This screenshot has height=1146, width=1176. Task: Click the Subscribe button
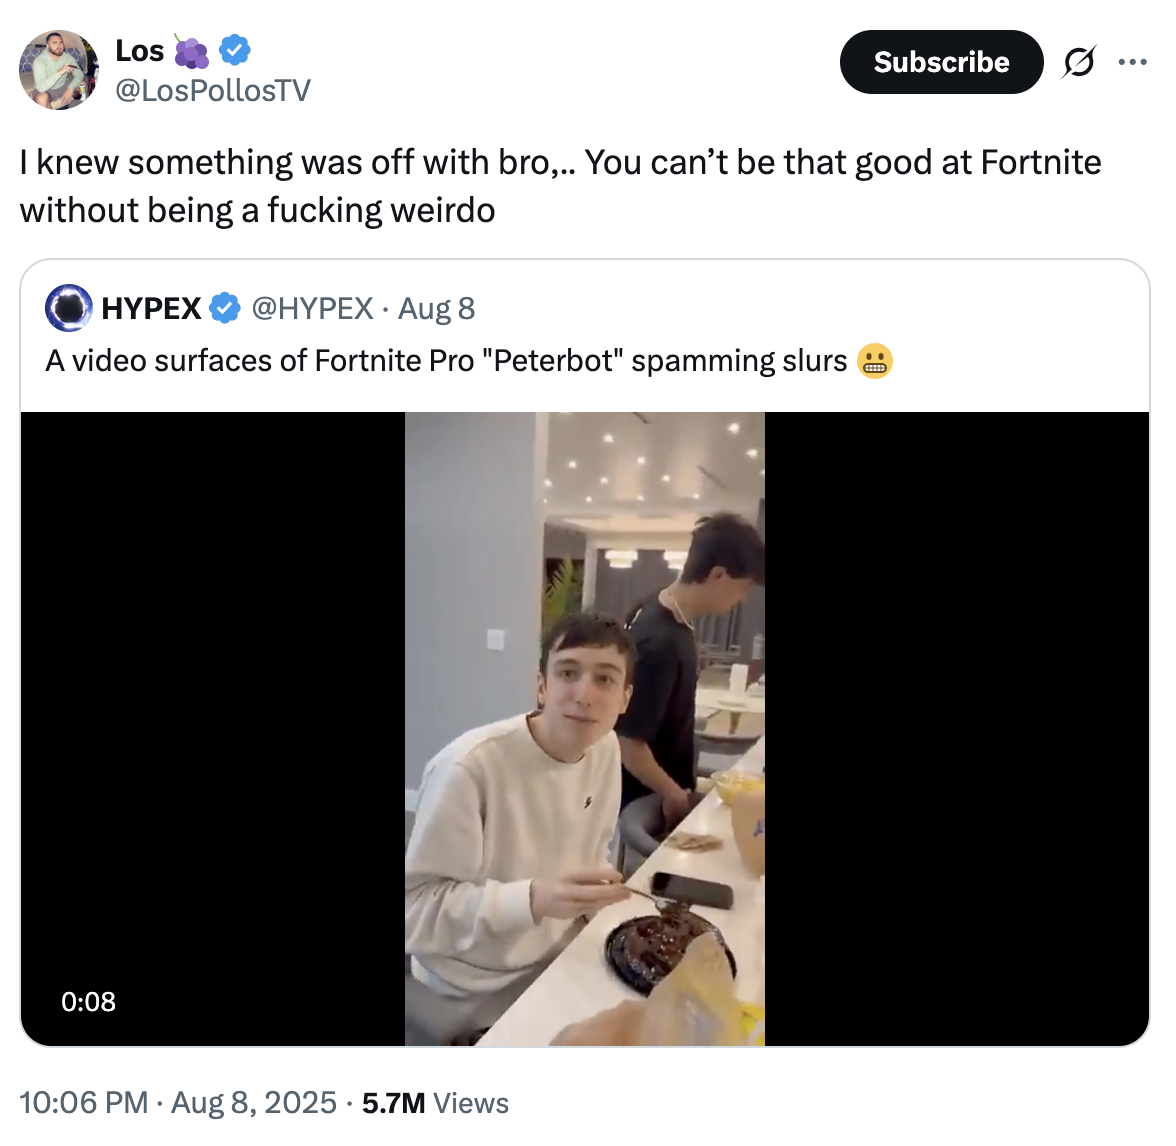click(x=940, y=62)
